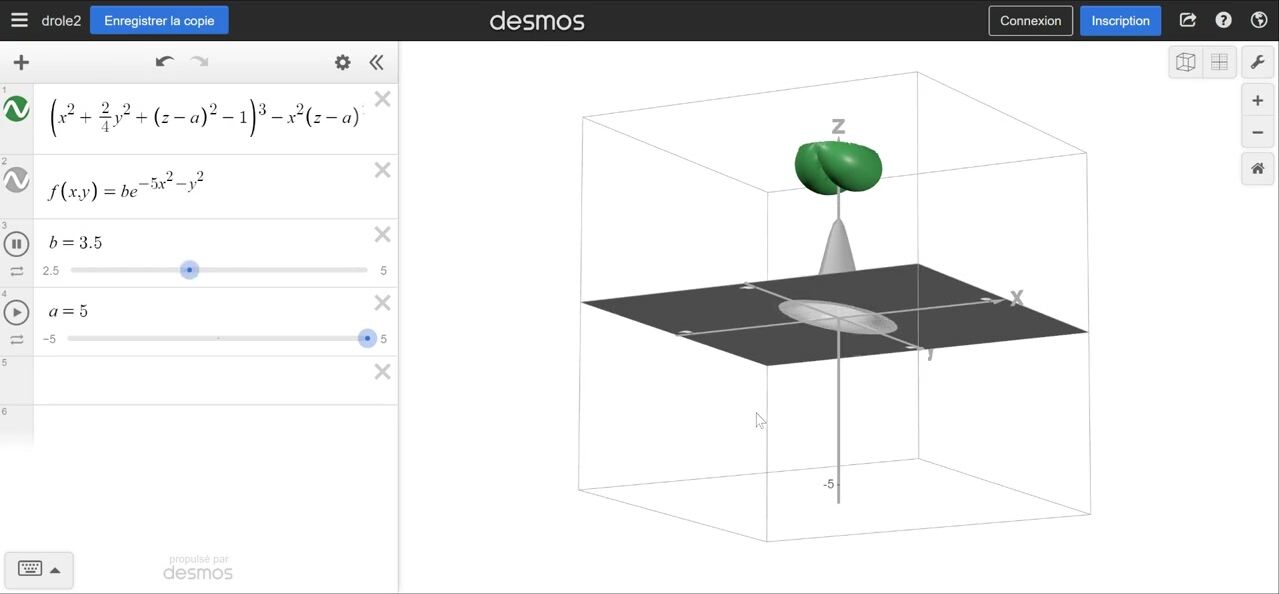Viewport: 1279px width, 594px height.
Task: Zoom in on the 3D graph
Action: (1258, 101)
